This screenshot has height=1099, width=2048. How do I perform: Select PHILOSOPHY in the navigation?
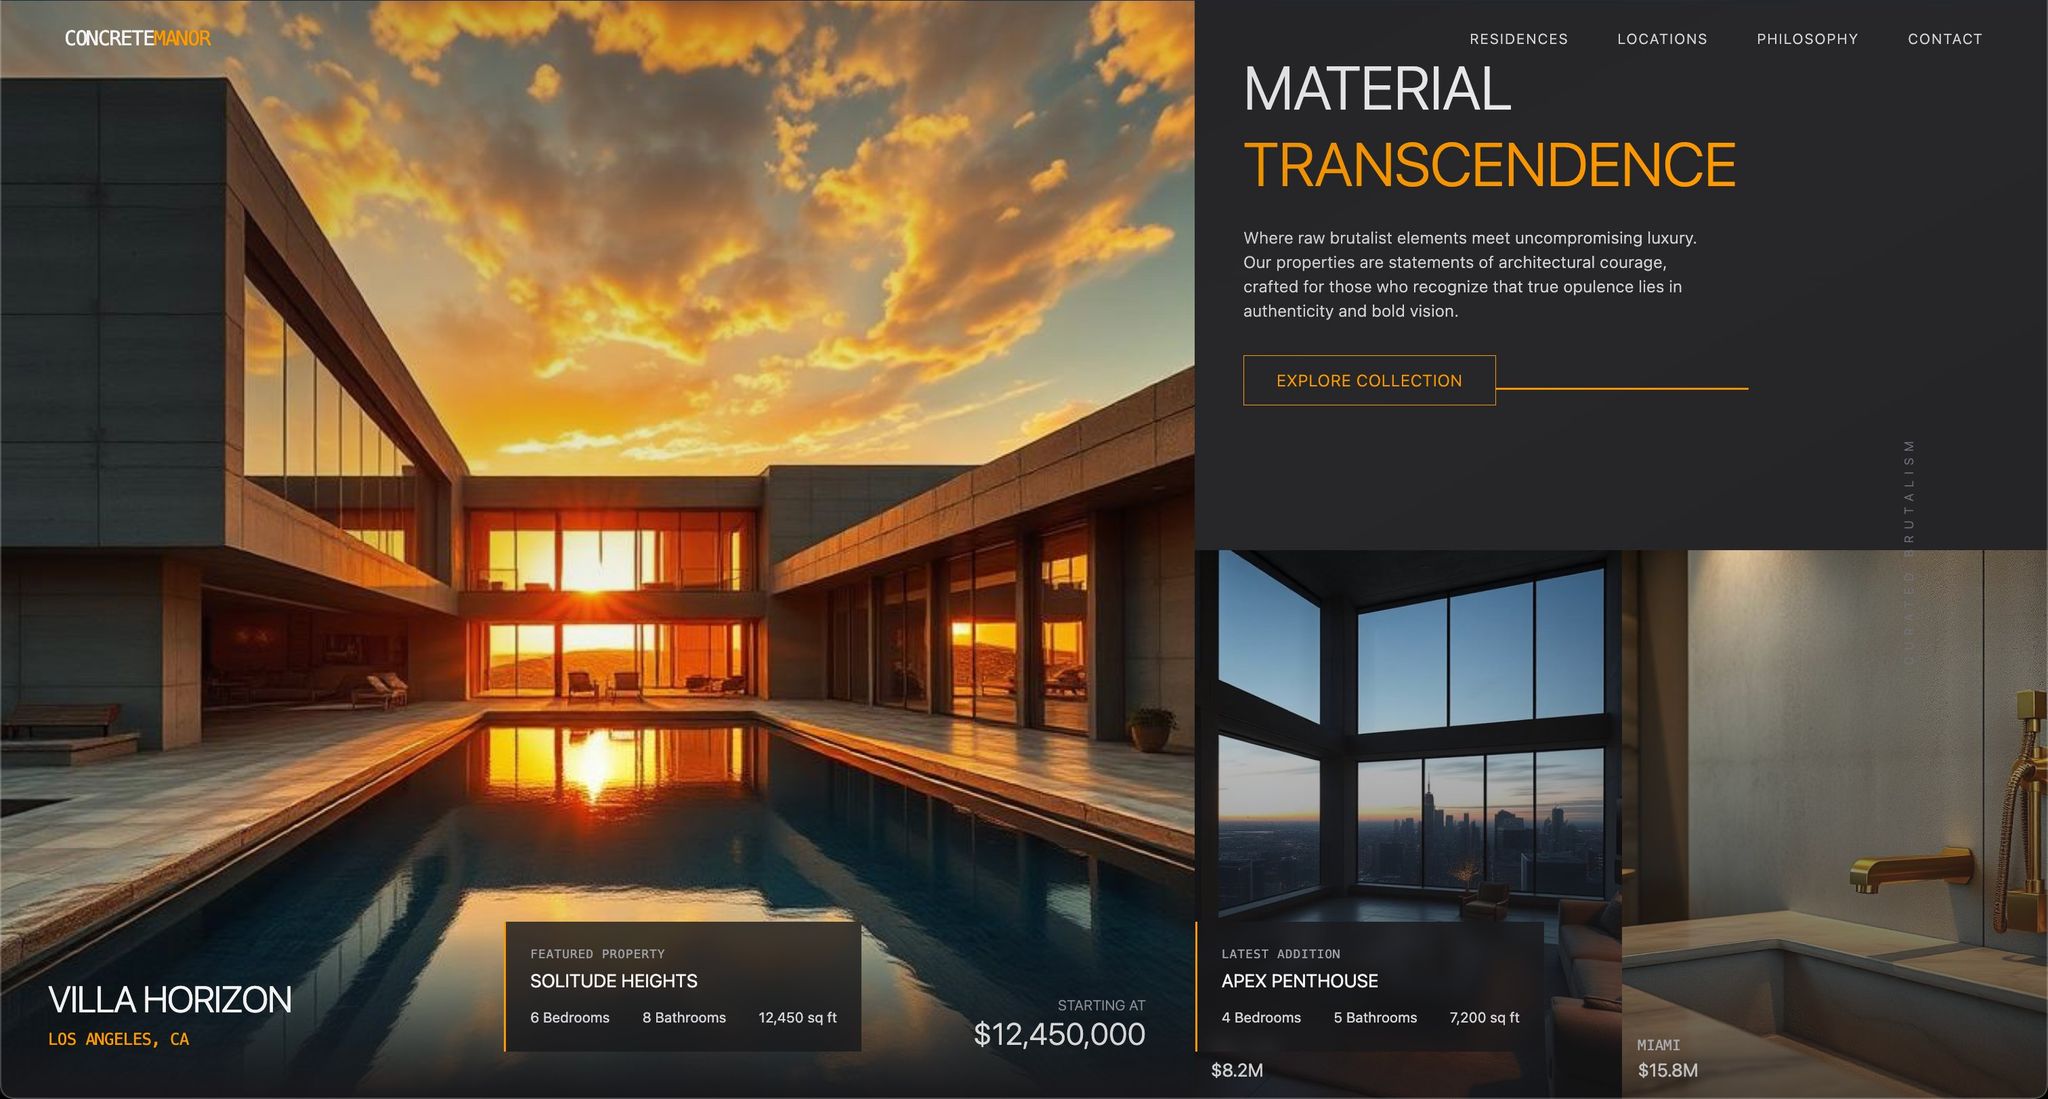click(x=1806, y=39)
